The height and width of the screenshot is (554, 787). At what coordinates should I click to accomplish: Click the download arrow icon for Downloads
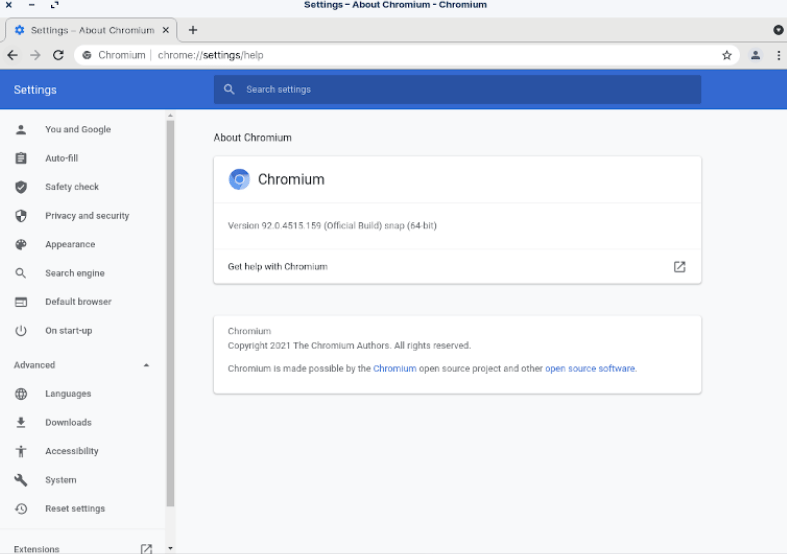pos(21,423)
